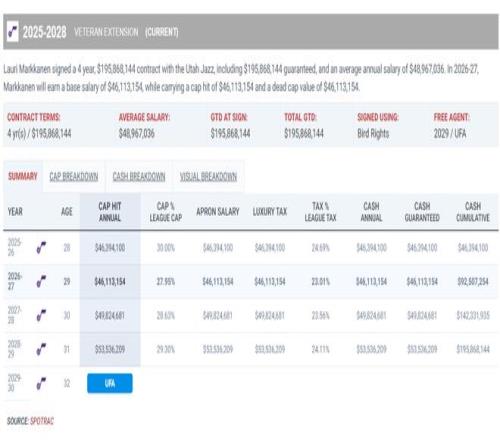Click the 2026-27 cap hit value $46,113,154
This screenshot has height=440, width=500.
[x=110, y=282]
